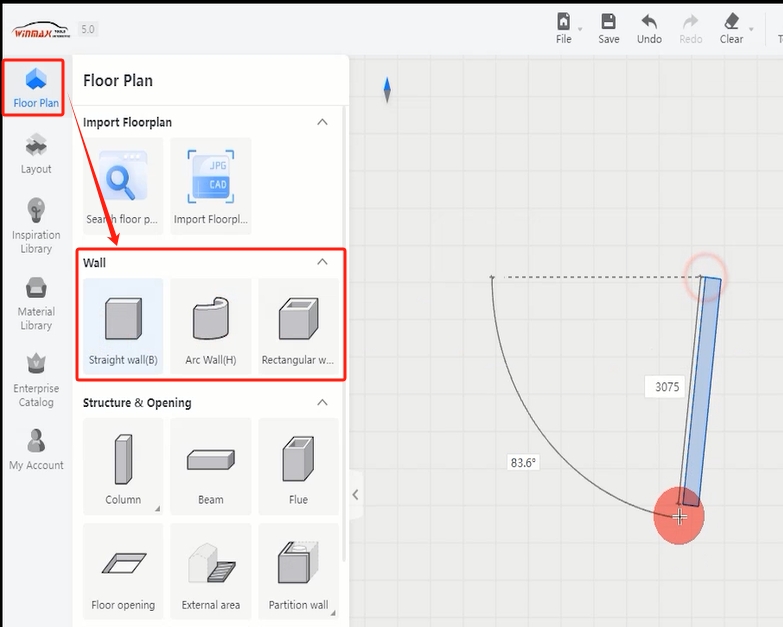Open the Enterprise Catalog
This screenshot has height=627, width=783.
point(36,380)
